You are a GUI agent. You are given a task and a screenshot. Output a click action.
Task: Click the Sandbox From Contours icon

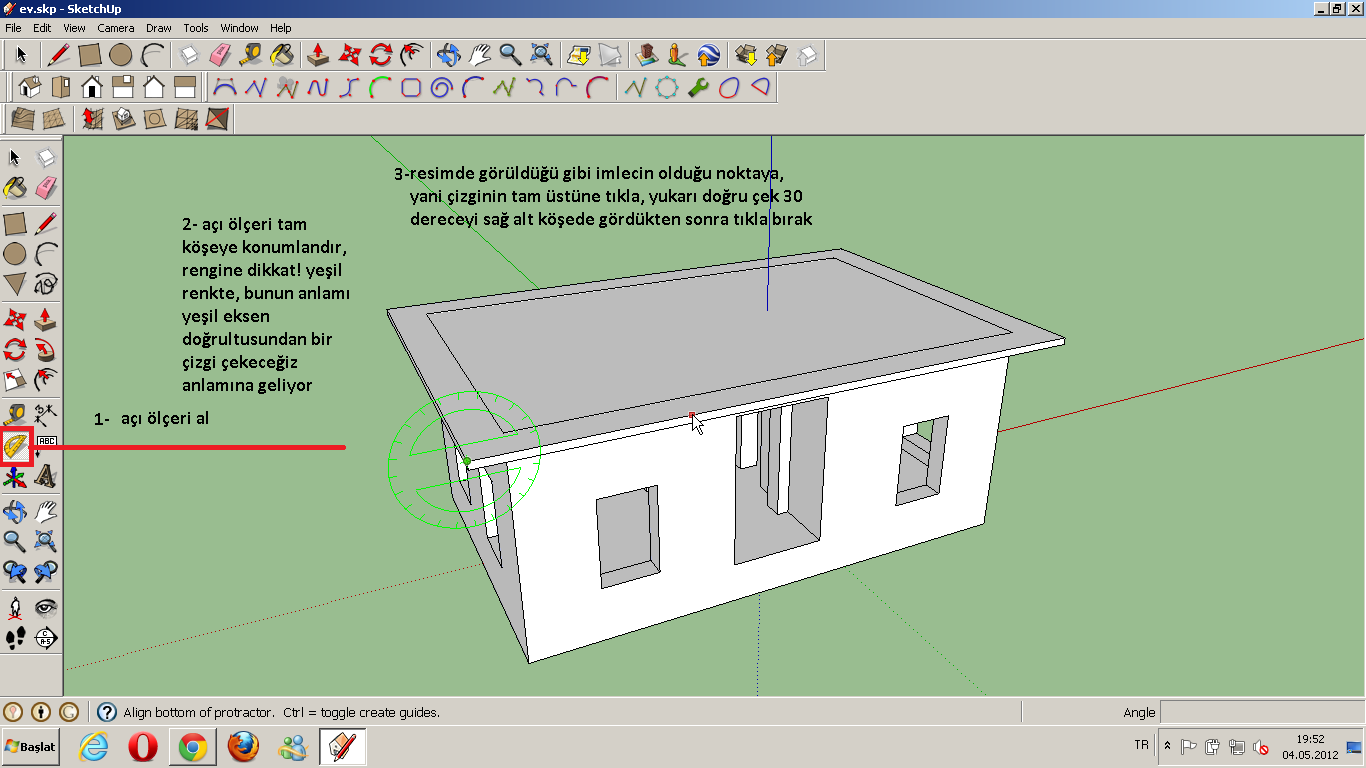pos(22,119)
